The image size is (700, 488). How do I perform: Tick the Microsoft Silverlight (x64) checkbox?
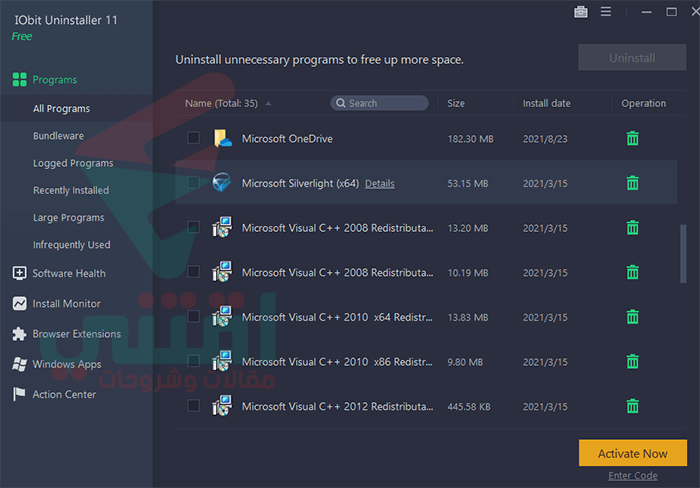(193, 182)
